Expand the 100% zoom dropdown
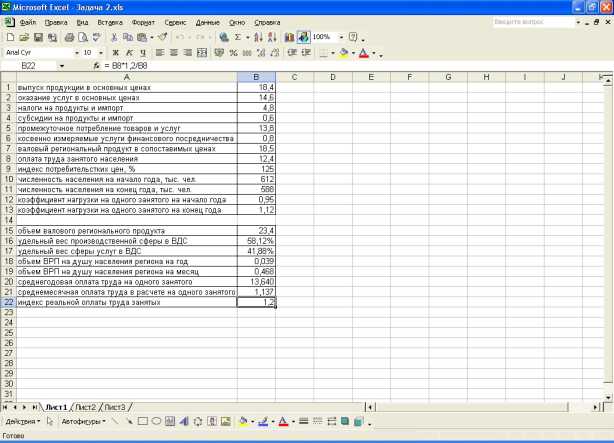614x443 pixels. coord(339,37)
